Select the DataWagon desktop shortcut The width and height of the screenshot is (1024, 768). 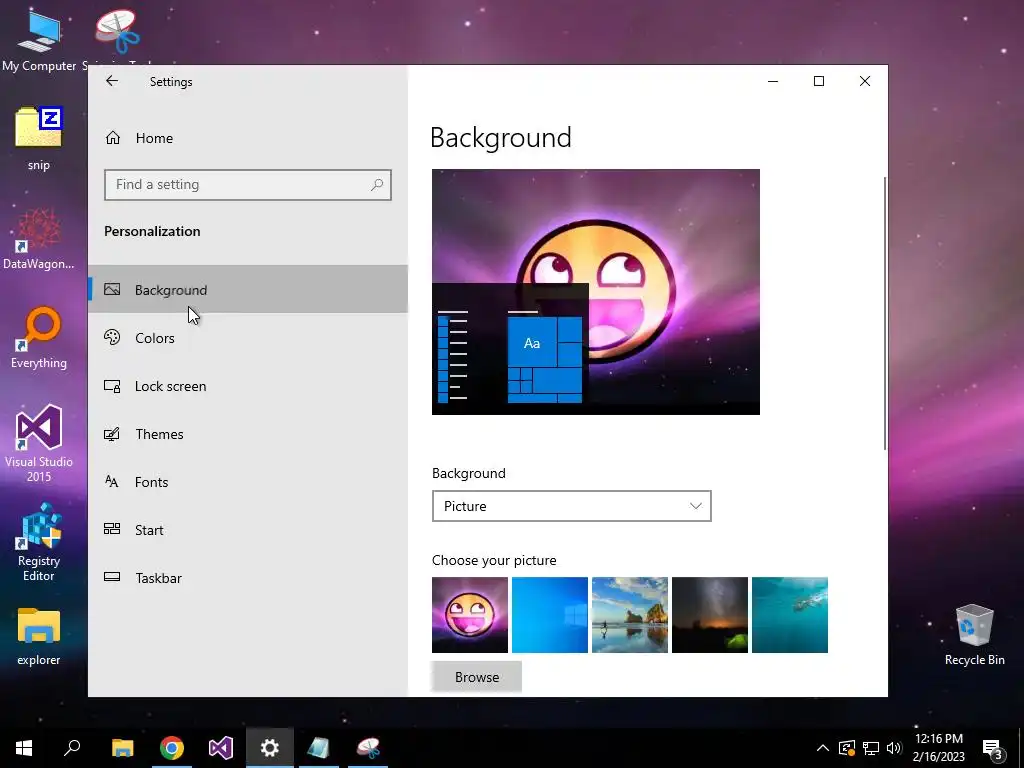click(39, 239)
